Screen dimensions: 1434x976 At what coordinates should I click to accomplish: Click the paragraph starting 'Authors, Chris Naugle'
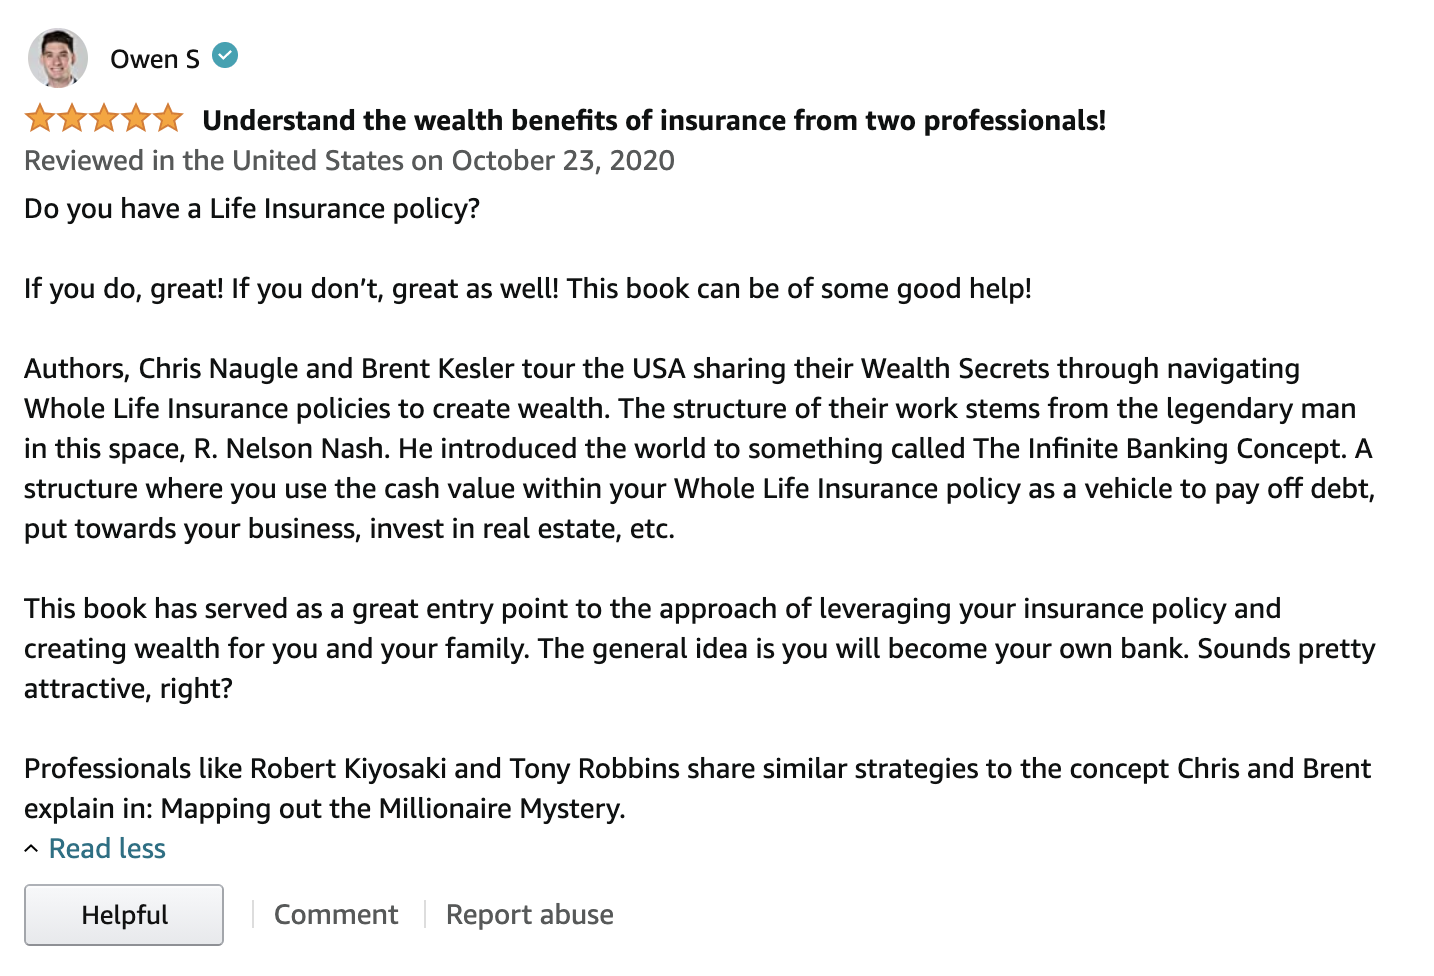click(x=700, y=448)
